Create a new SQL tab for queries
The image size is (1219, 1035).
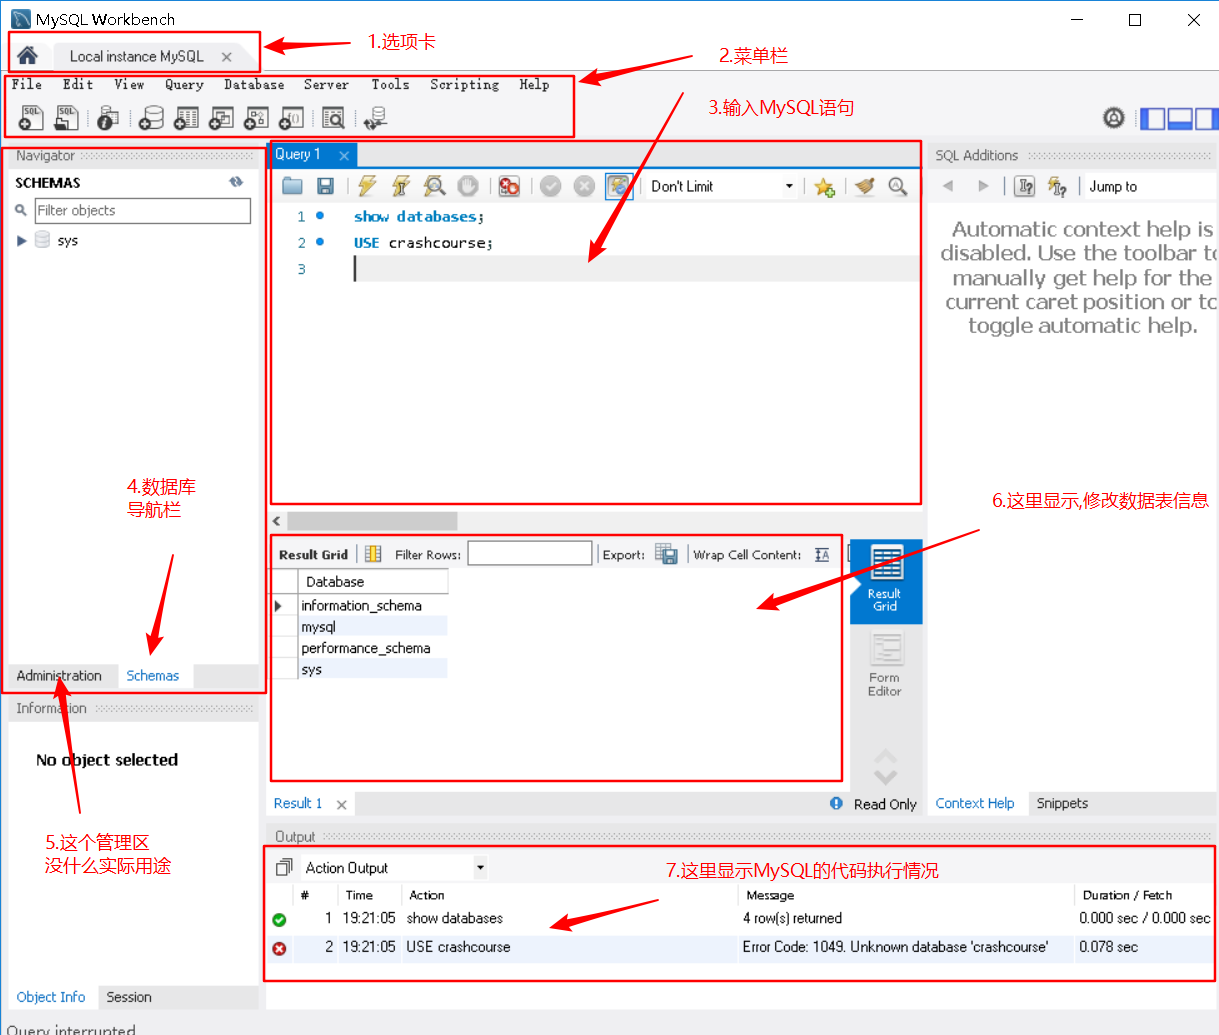[x=32, y=118]
